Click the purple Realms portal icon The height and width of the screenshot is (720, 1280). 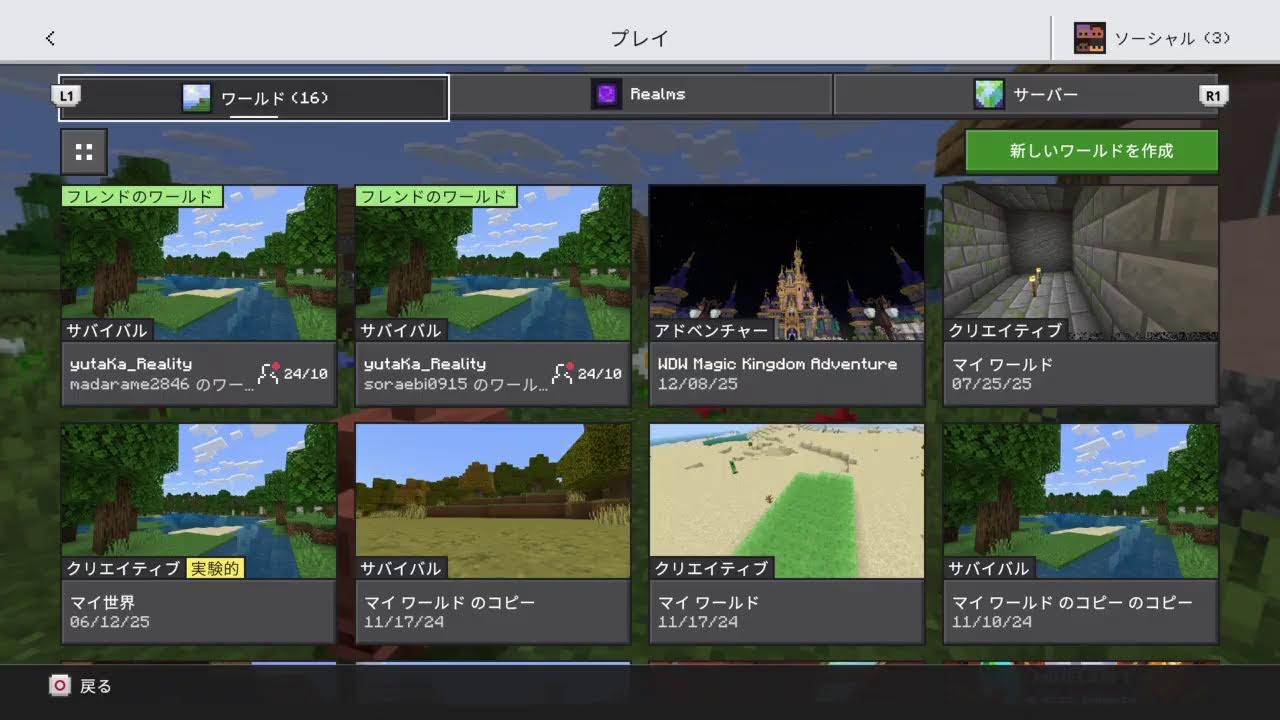coord(606,95)
